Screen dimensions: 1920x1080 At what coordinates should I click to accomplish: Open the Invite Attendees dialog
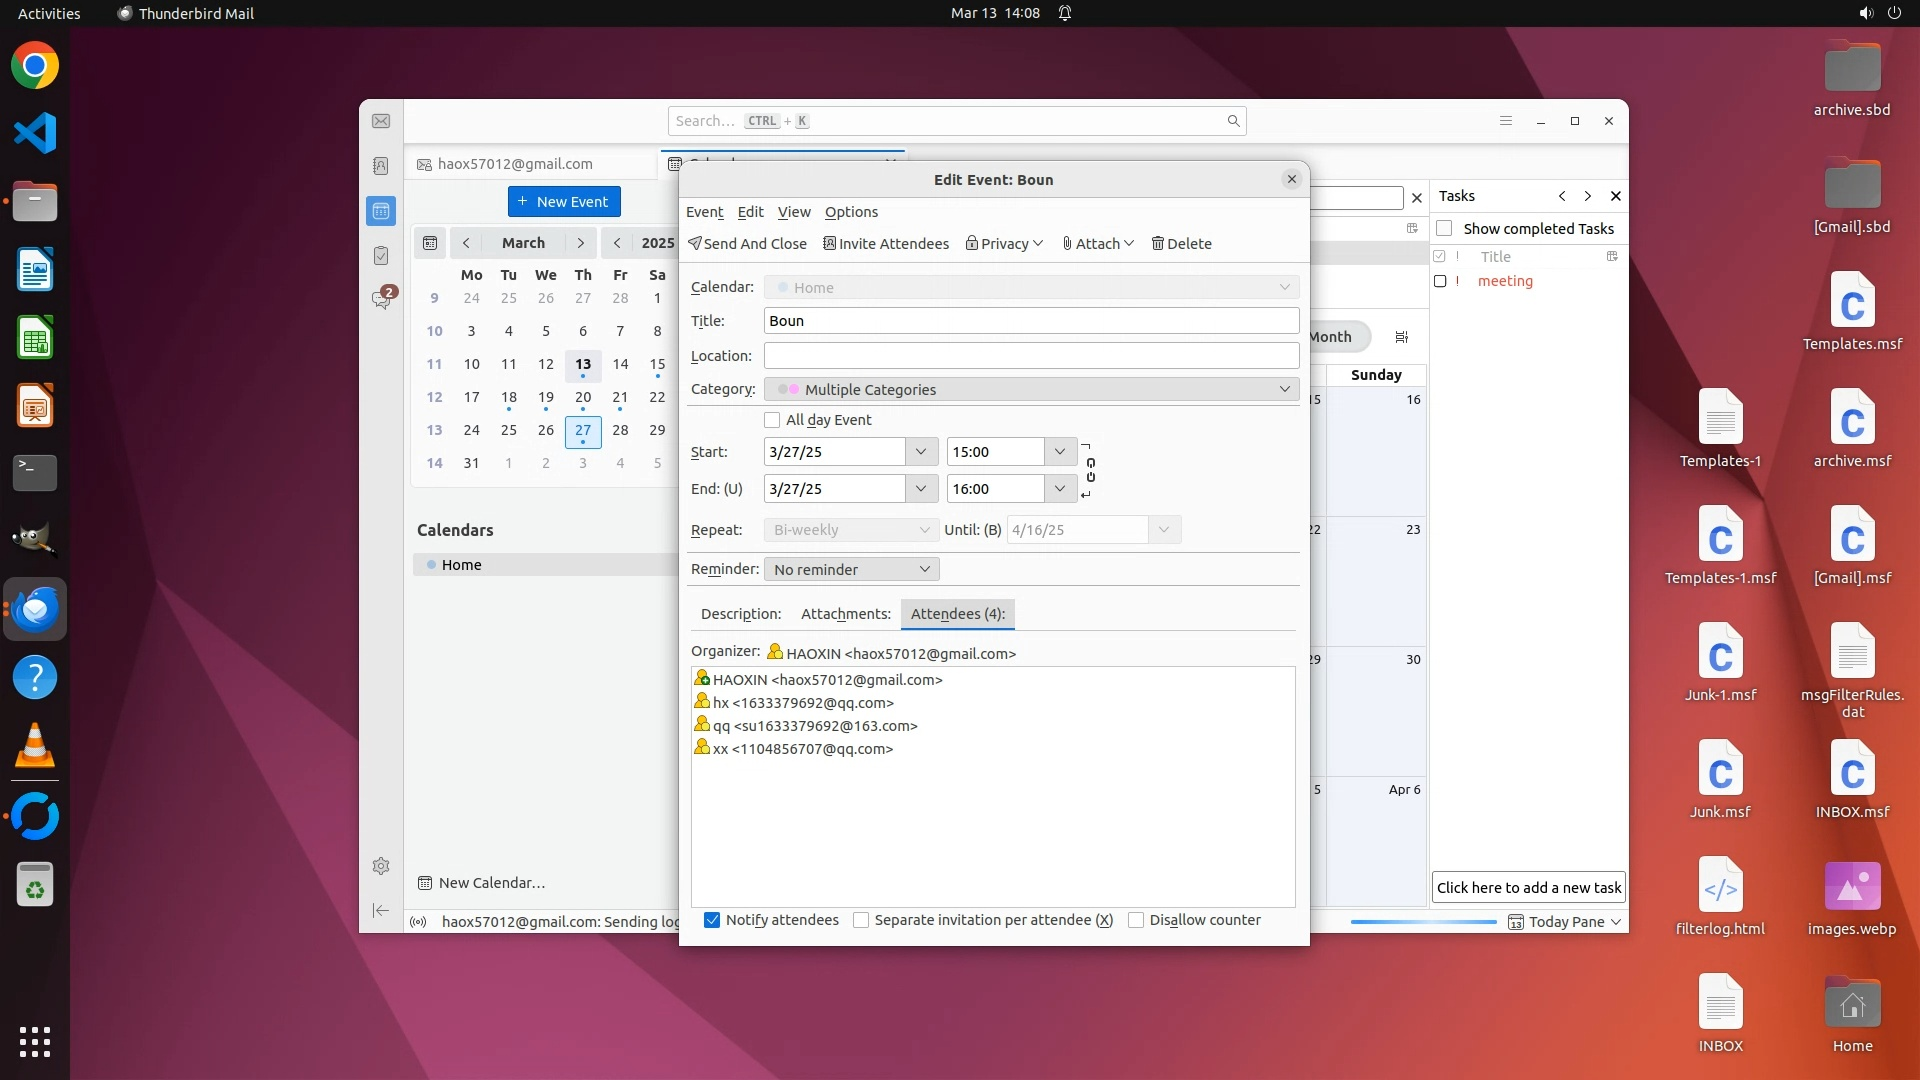885,244
